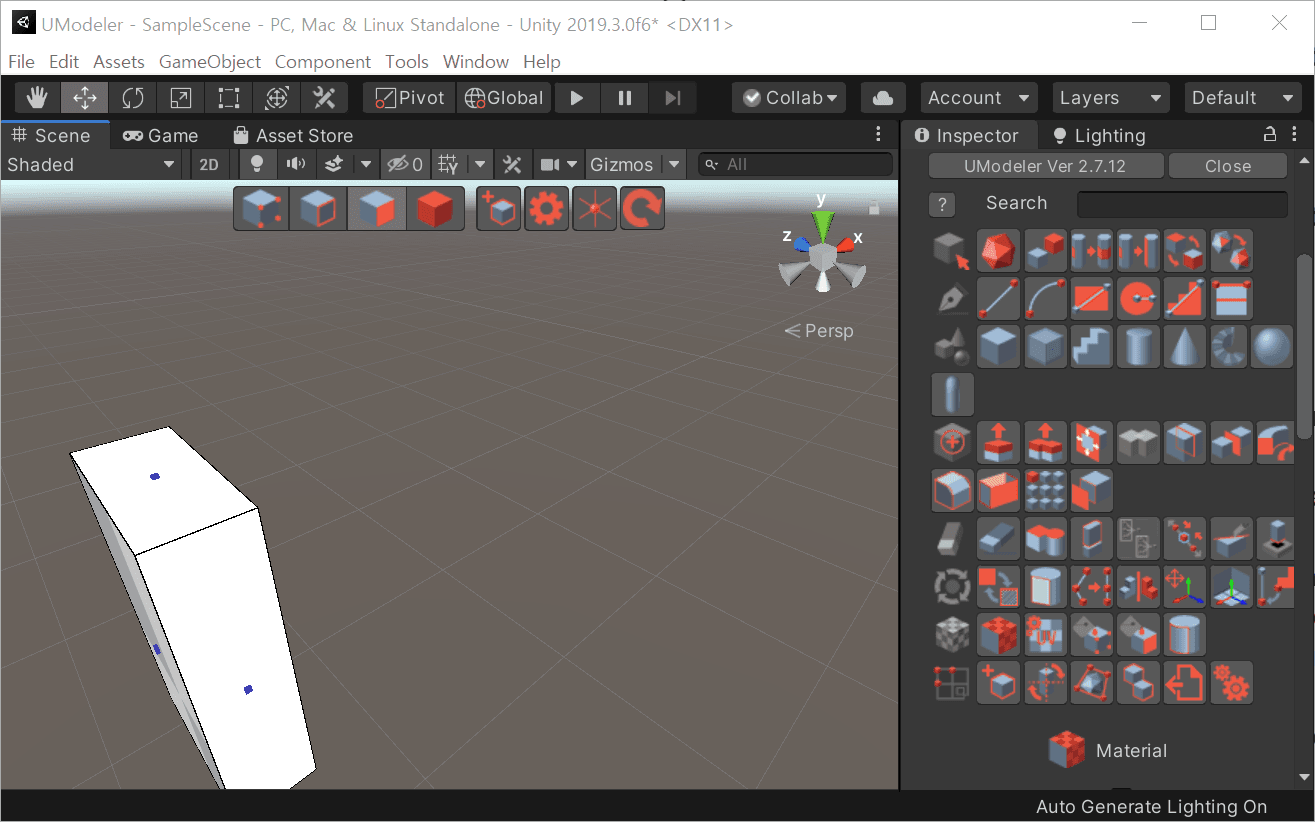Switch UModeler to object selection mode

(x=434, y=209)
